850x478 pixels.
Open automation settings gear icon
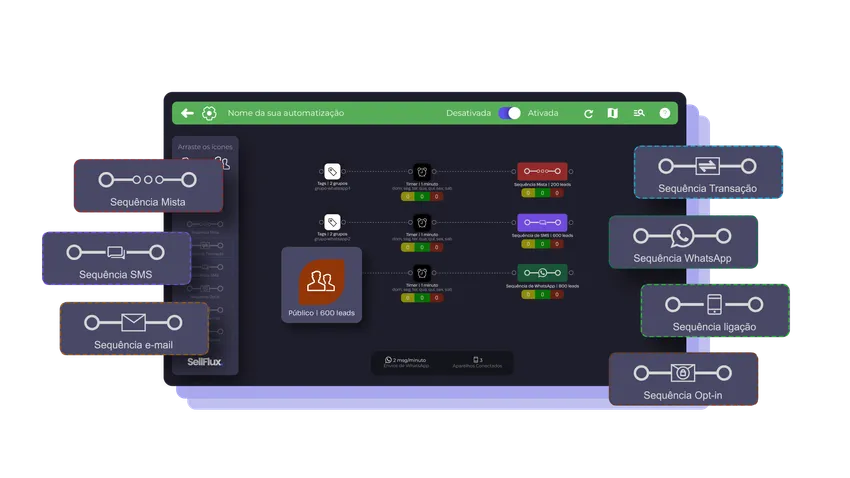pyautogui.click(x=209, y=113)
